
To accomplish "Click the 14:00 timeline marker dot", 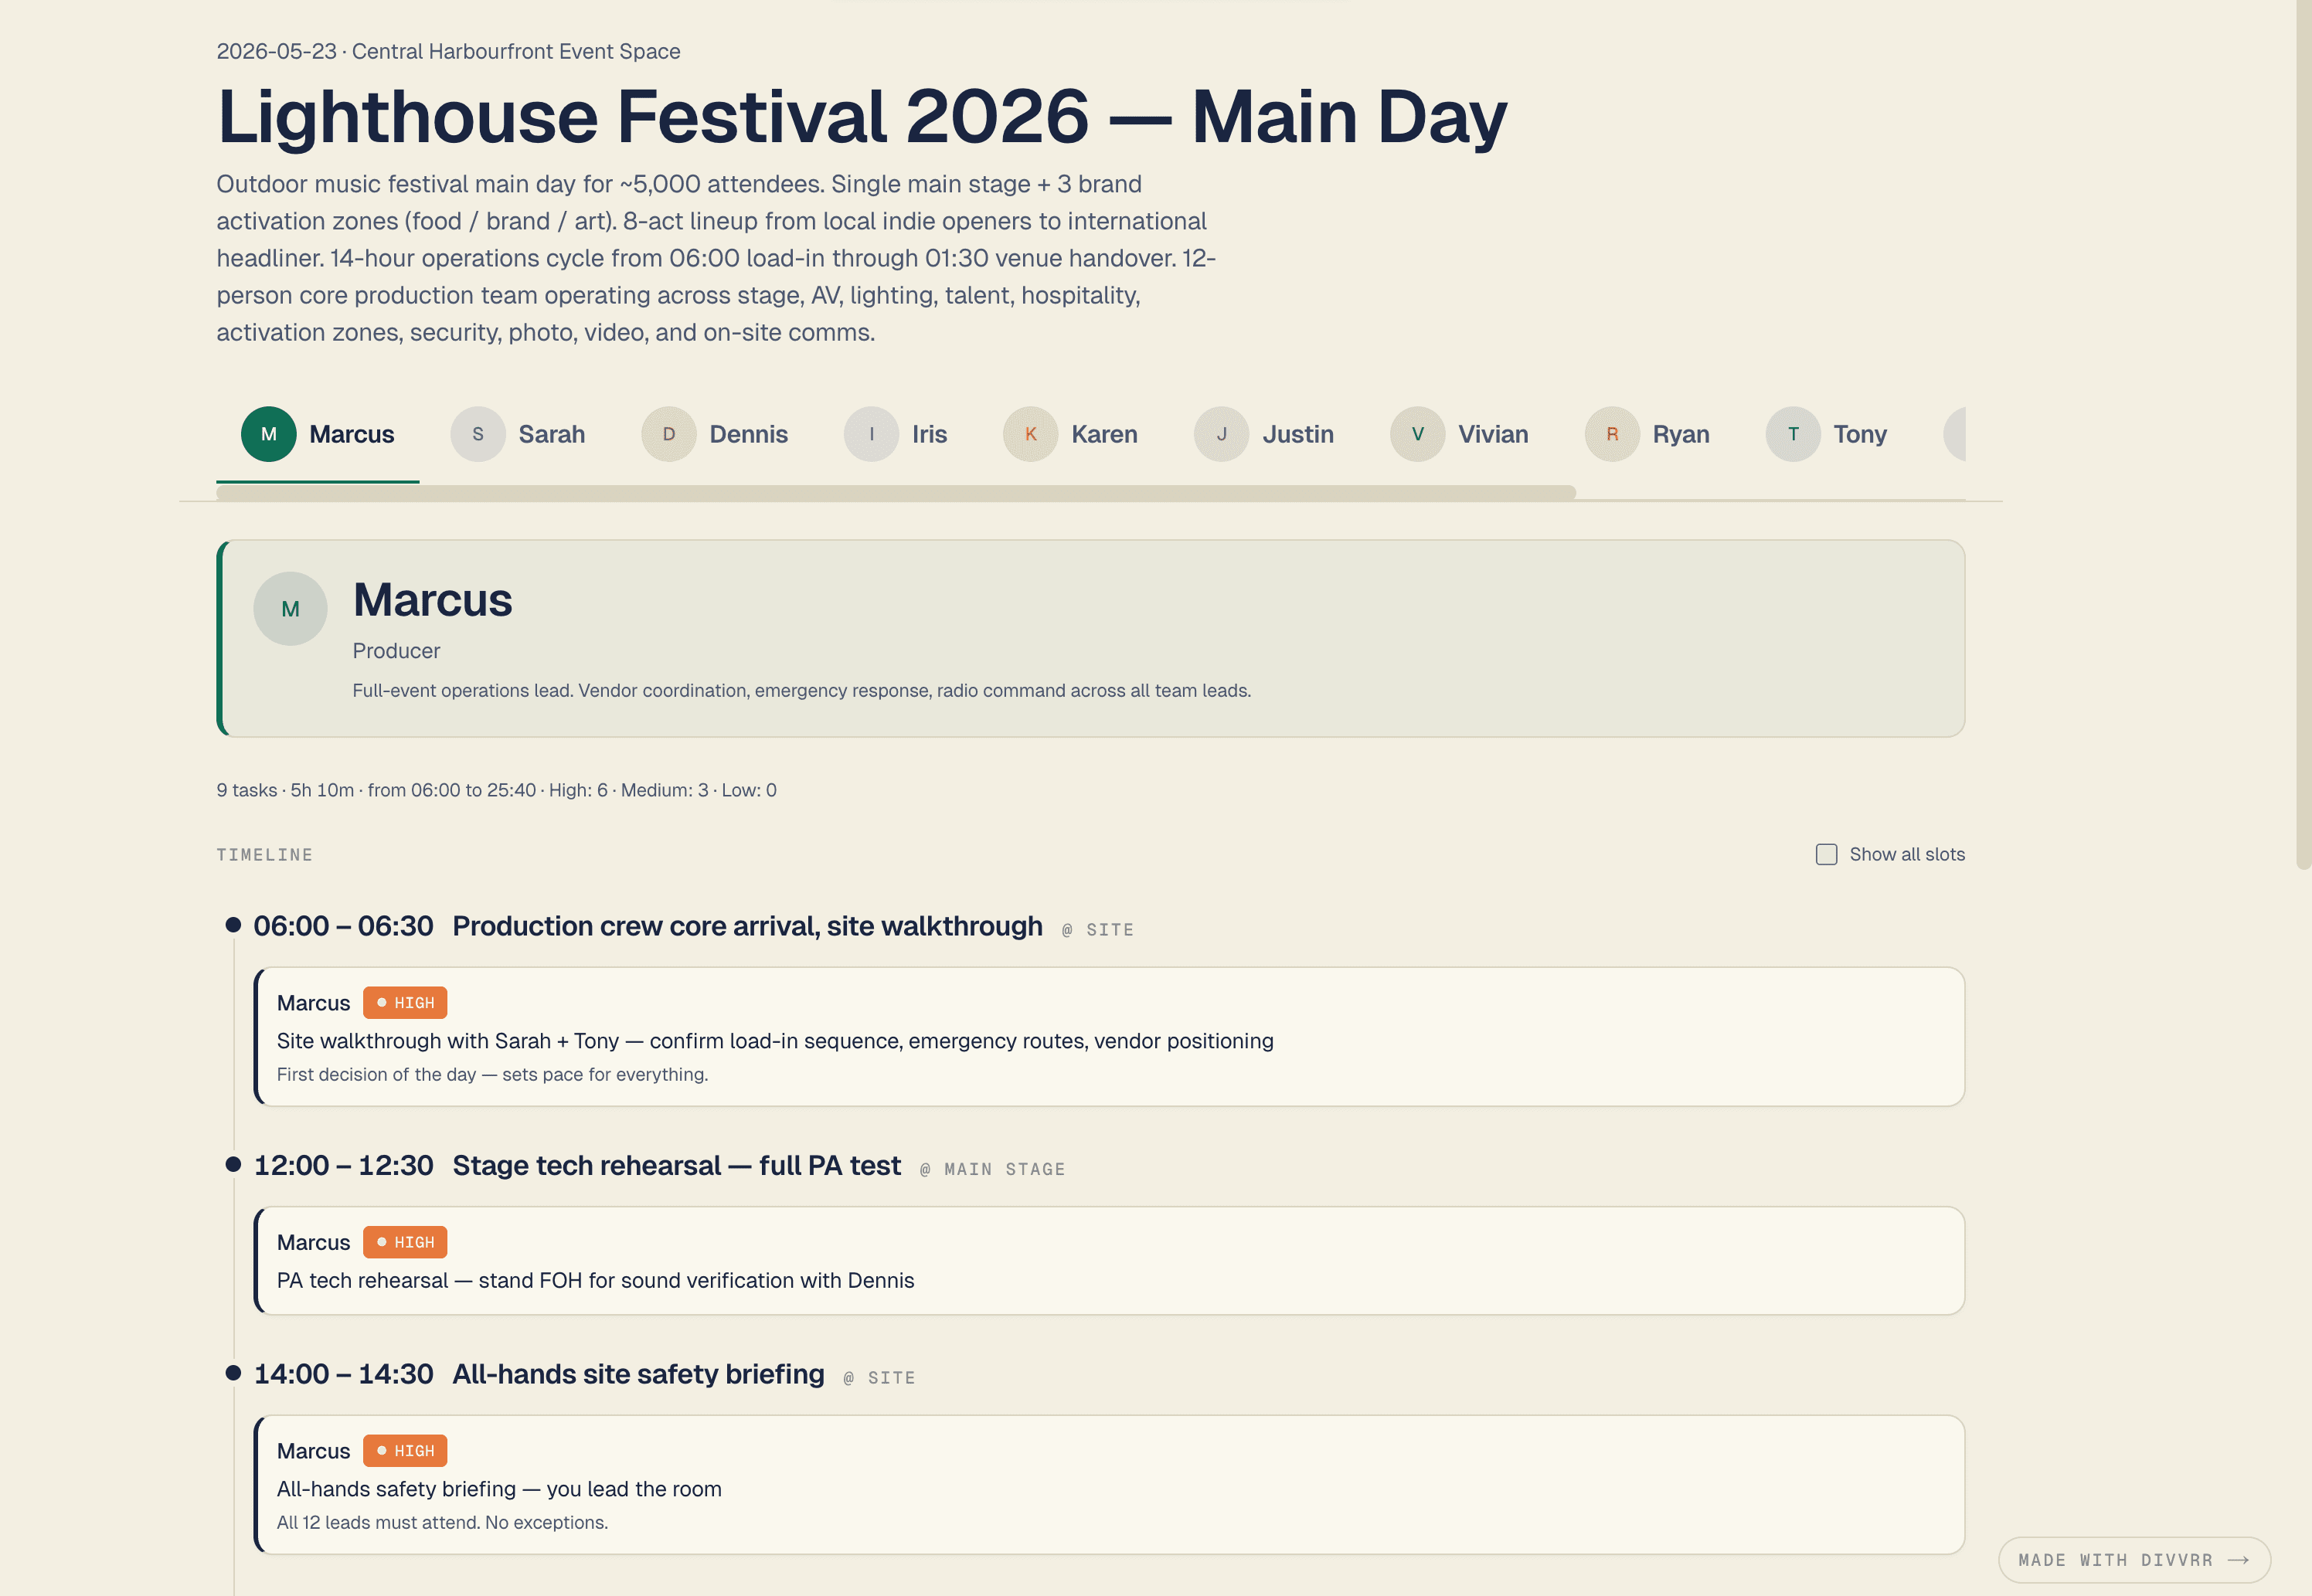I will coord(233,1373).
